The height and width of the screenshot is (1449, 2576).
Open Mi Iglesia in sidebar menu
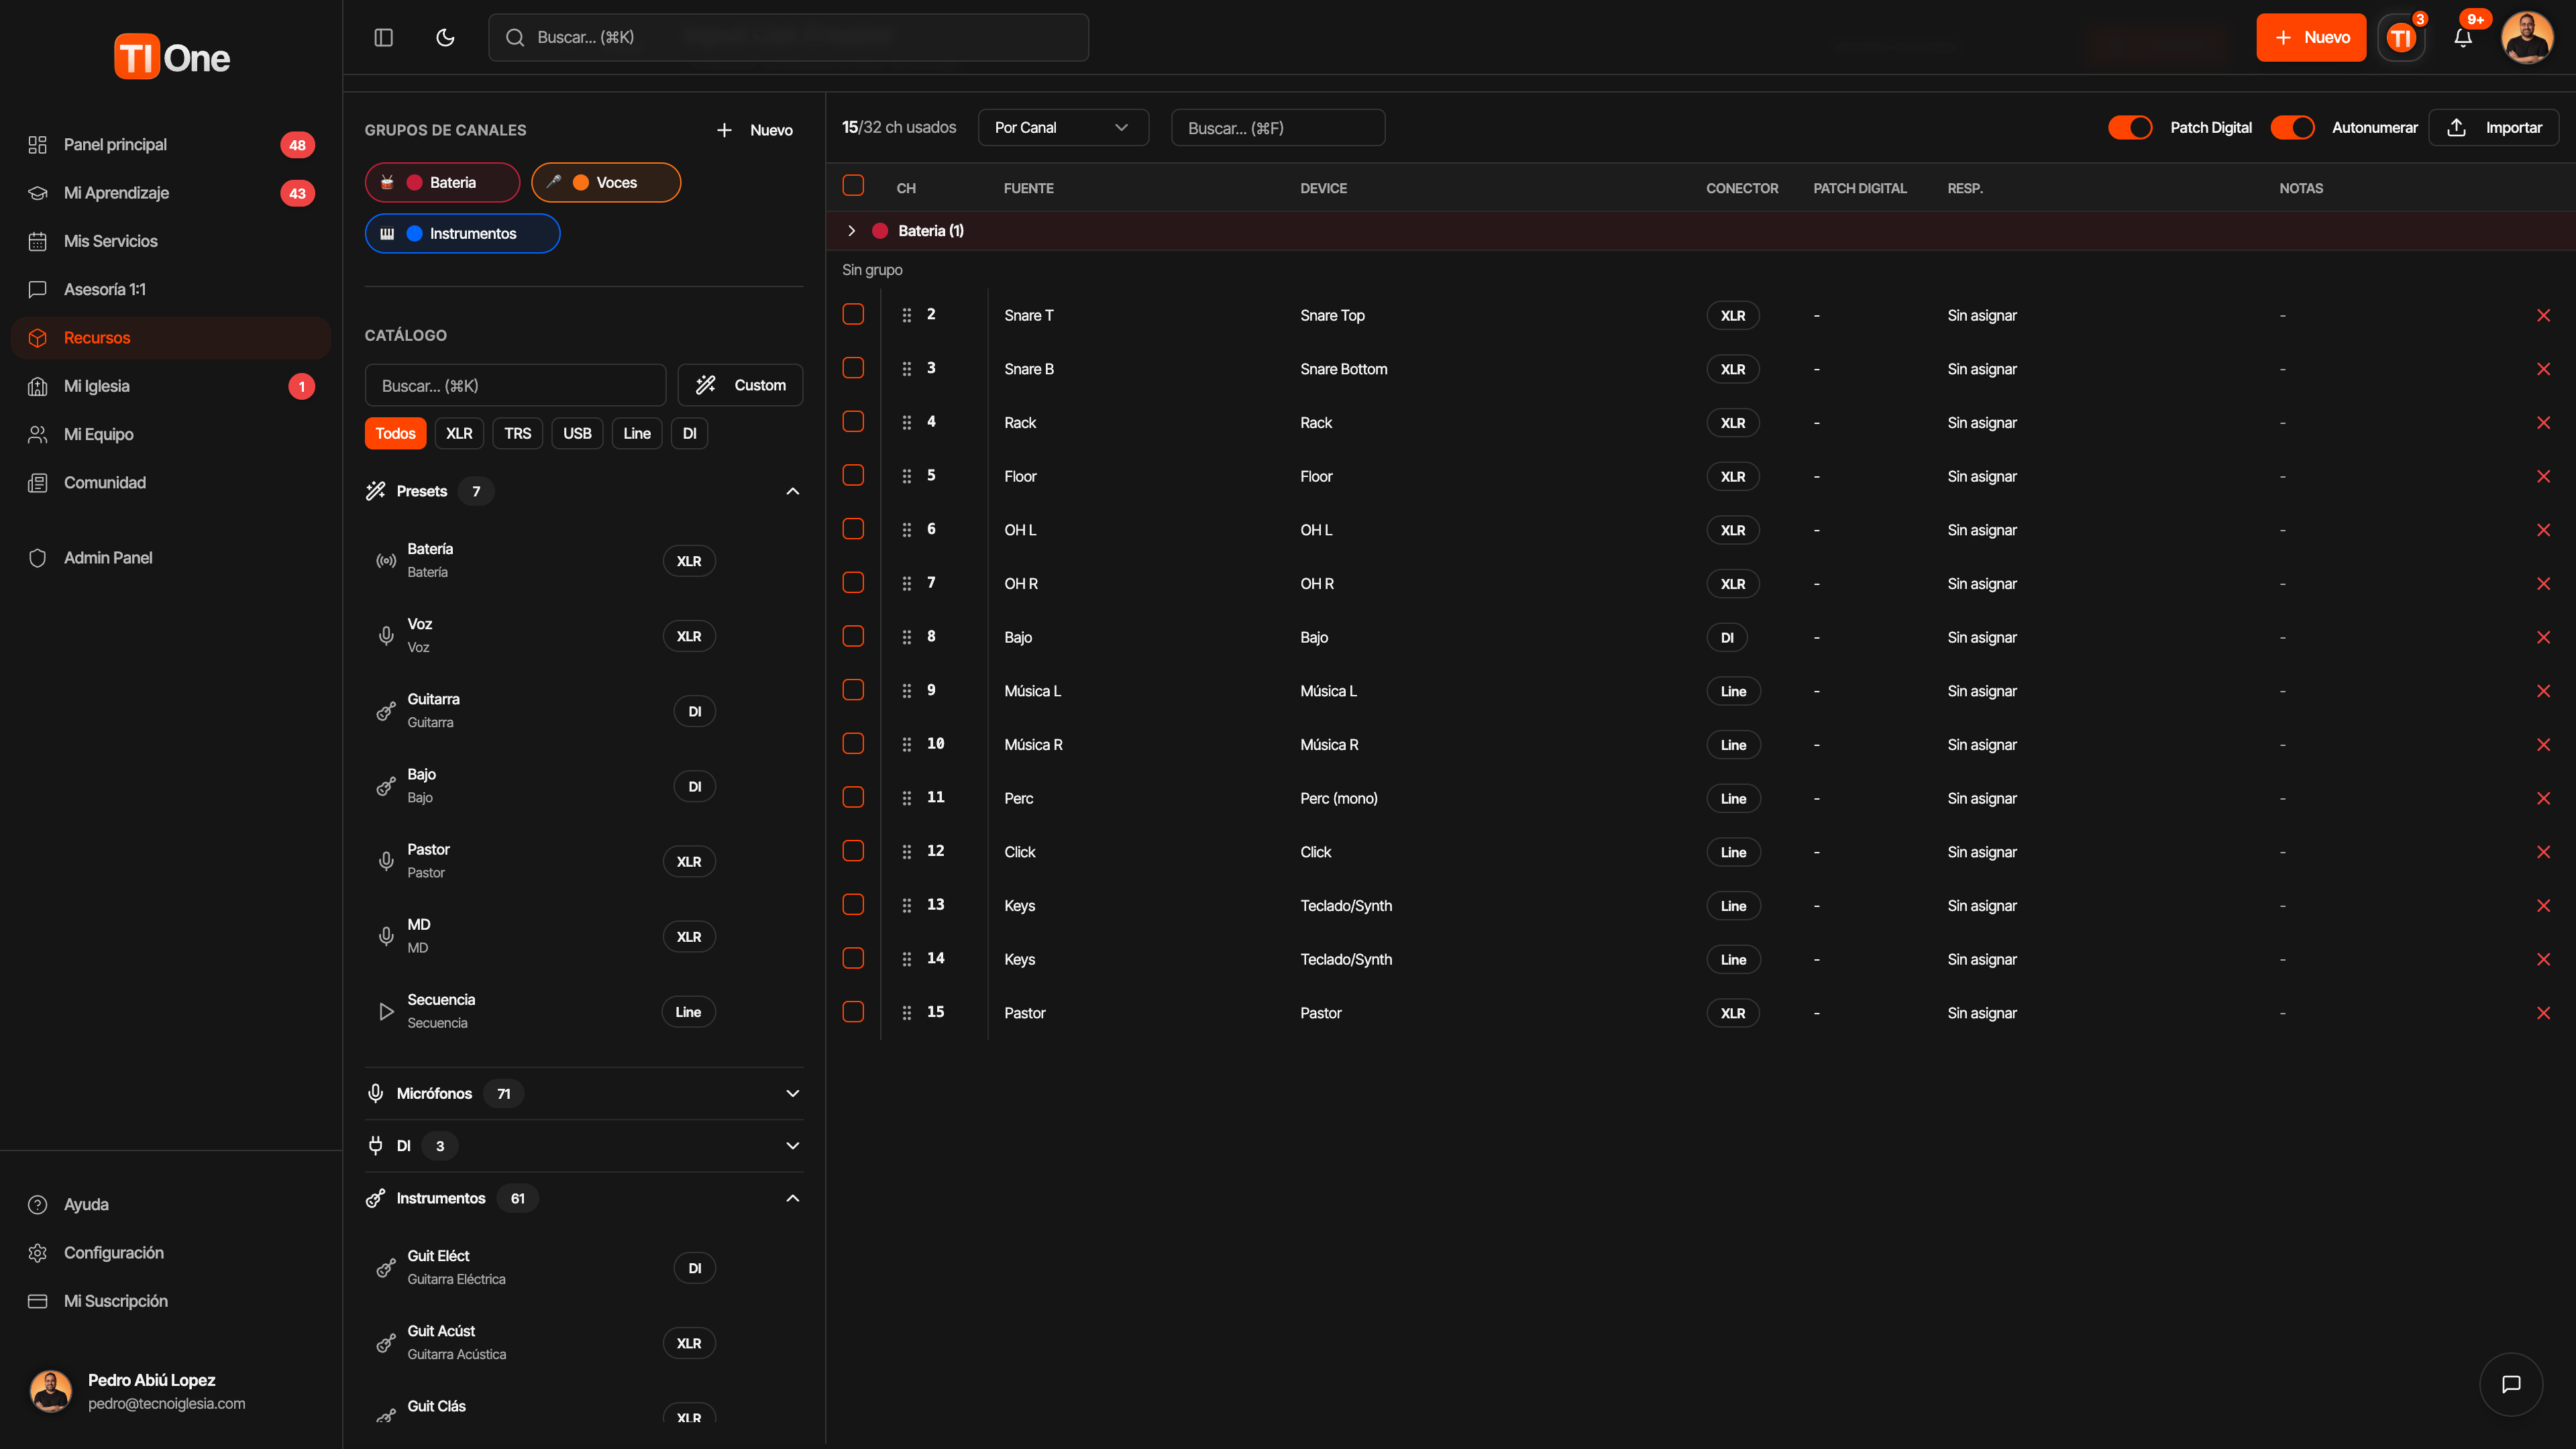97,386
